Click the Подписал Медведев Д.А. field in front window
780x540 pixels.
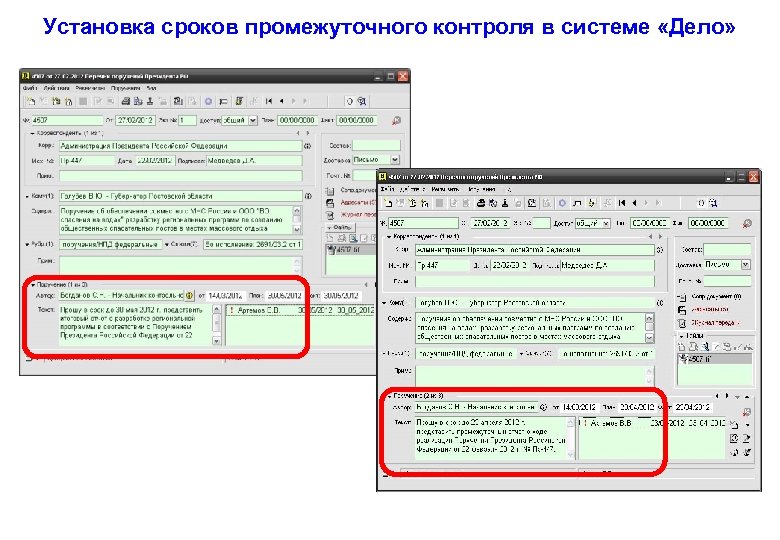[x=607, y=266]
